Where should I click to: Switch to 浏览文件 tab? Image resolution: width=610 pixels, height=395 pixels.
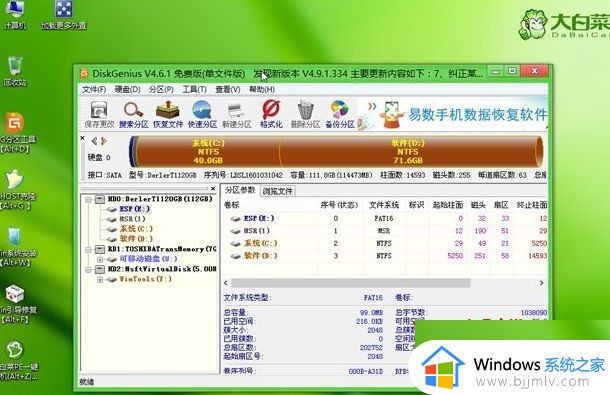pos(277,191)
